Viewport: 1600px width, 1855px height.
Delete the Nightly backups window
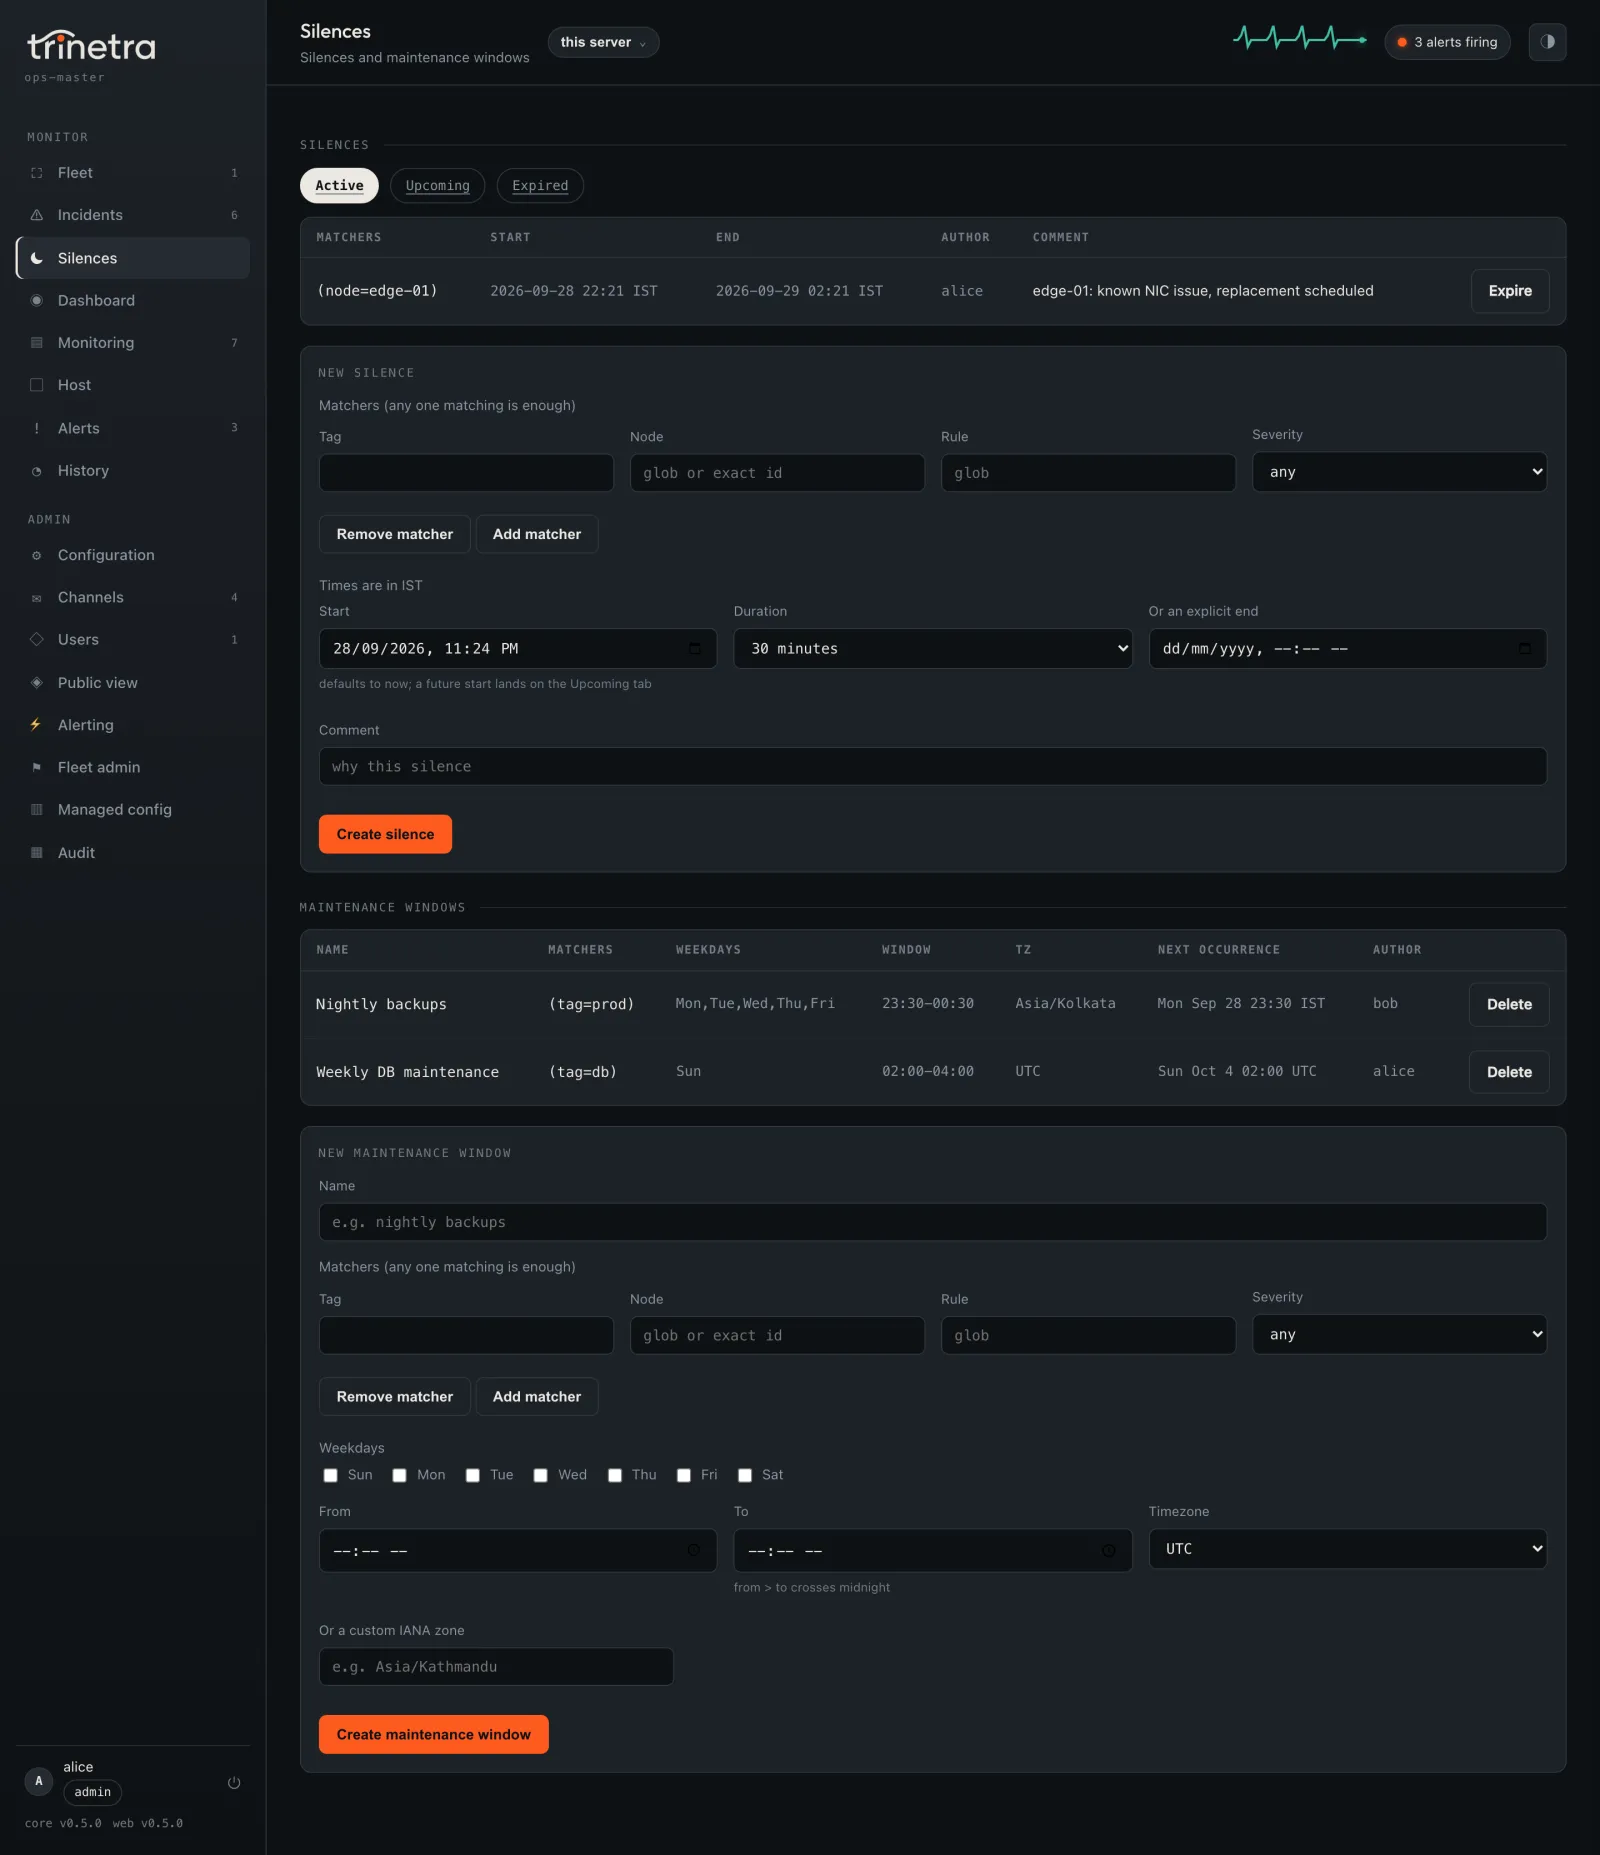pos(1509,1004)
